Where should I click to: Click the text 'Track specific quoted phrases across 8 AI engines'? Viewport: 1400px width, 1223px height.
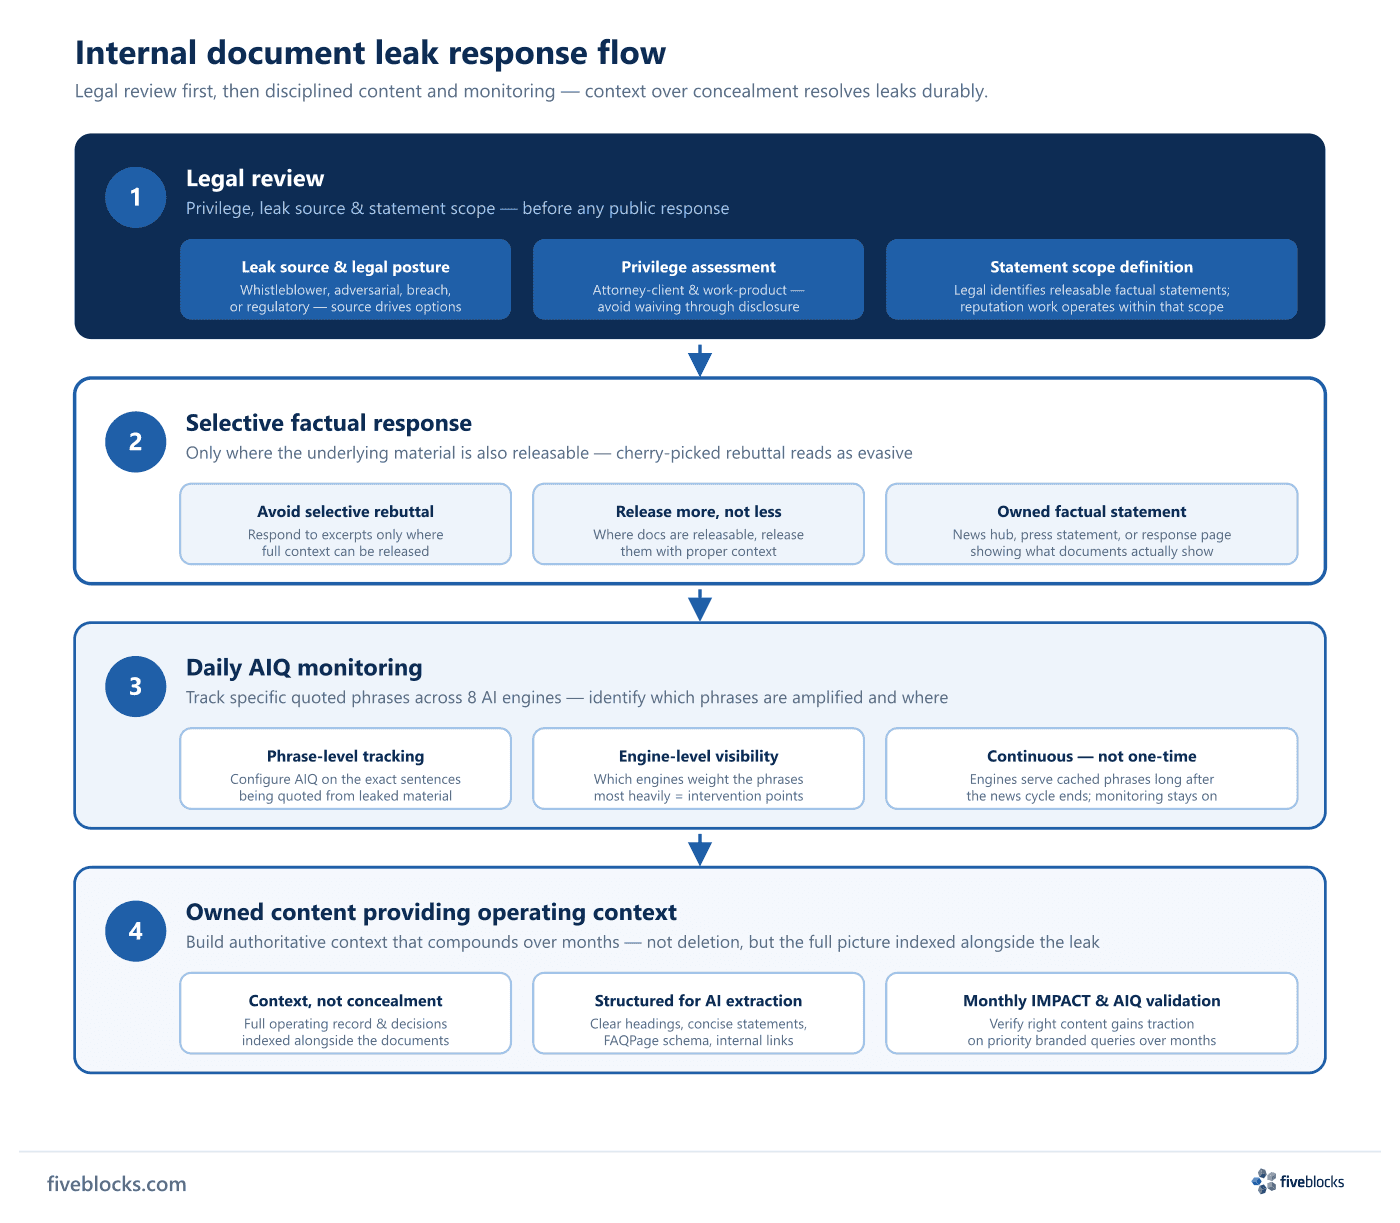point(373,698)
